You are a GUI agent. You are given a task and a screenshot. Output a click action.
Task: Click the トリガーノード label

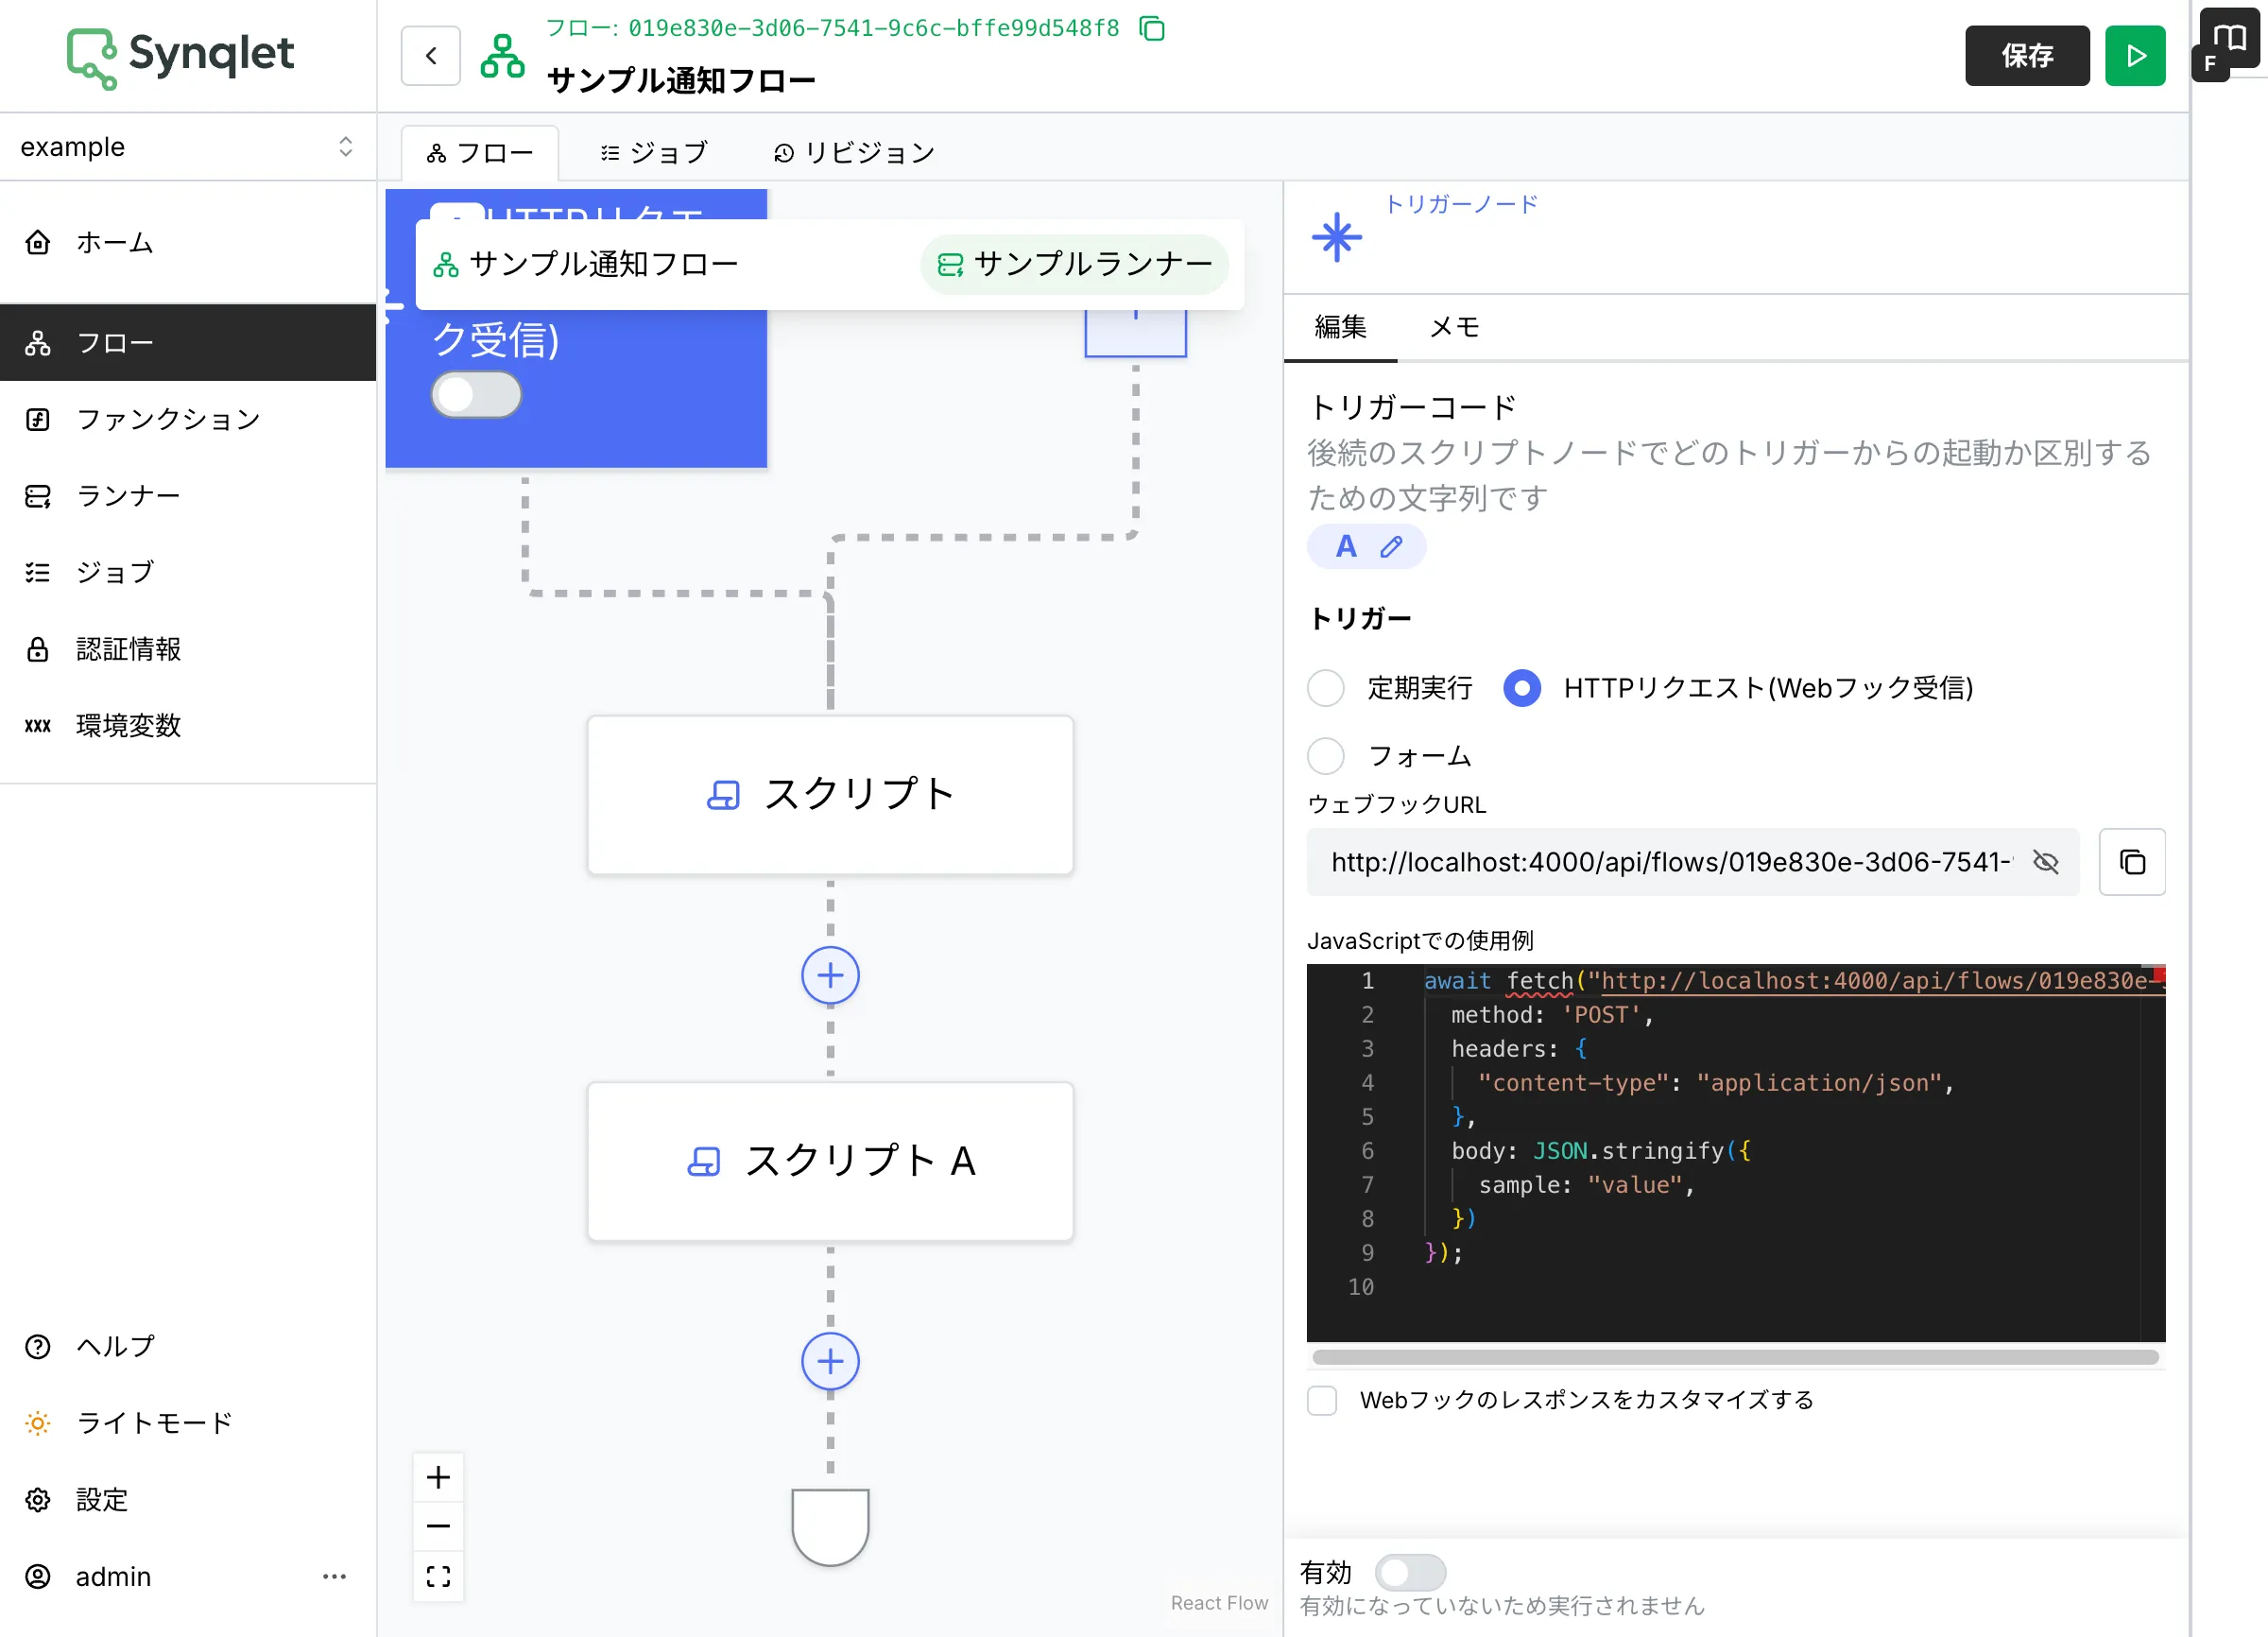(1461, 205)
